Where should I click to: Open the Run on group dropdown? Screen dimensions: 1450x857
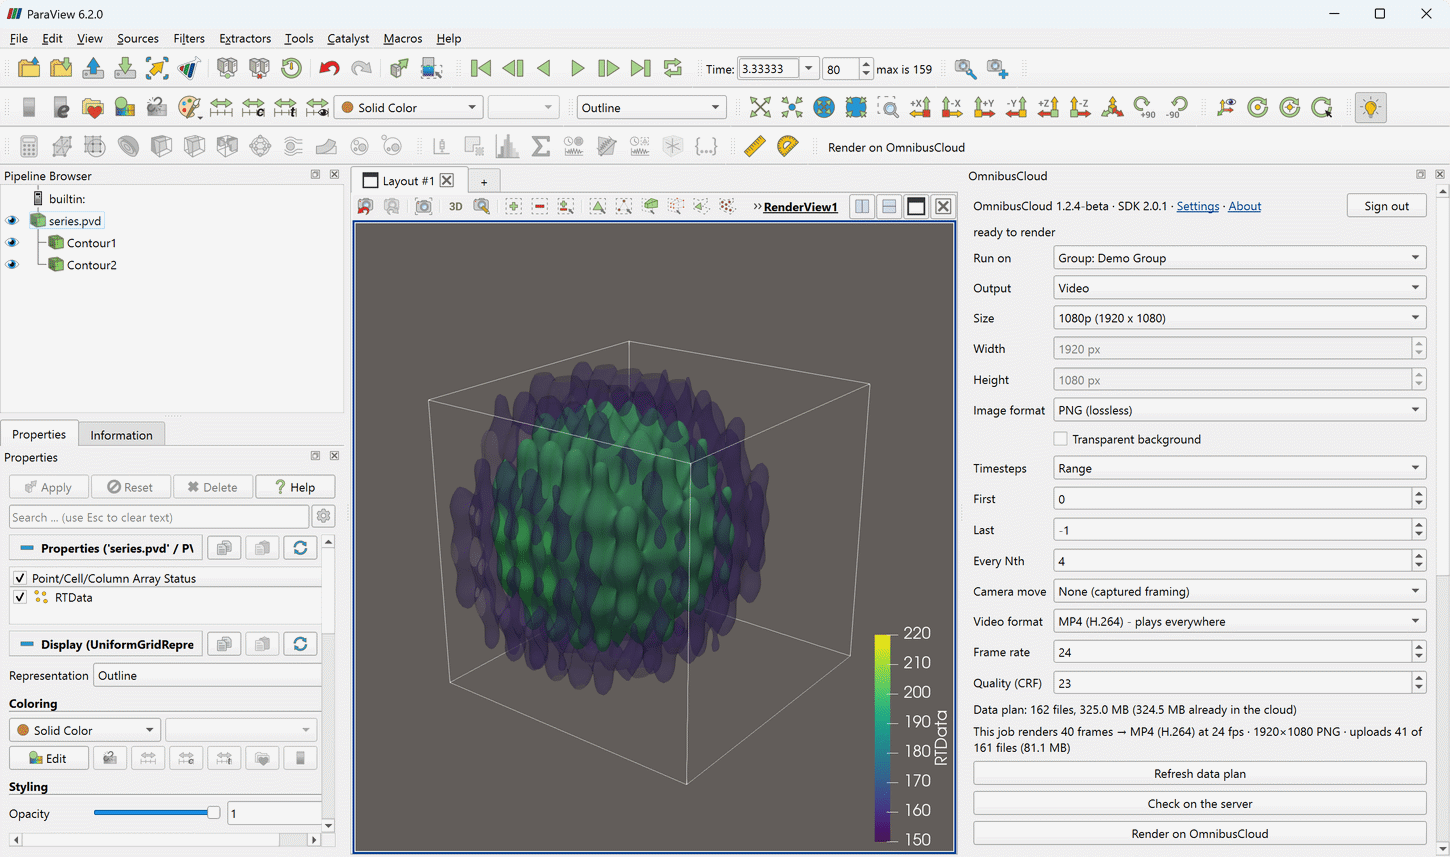[x=1239, y=258]
